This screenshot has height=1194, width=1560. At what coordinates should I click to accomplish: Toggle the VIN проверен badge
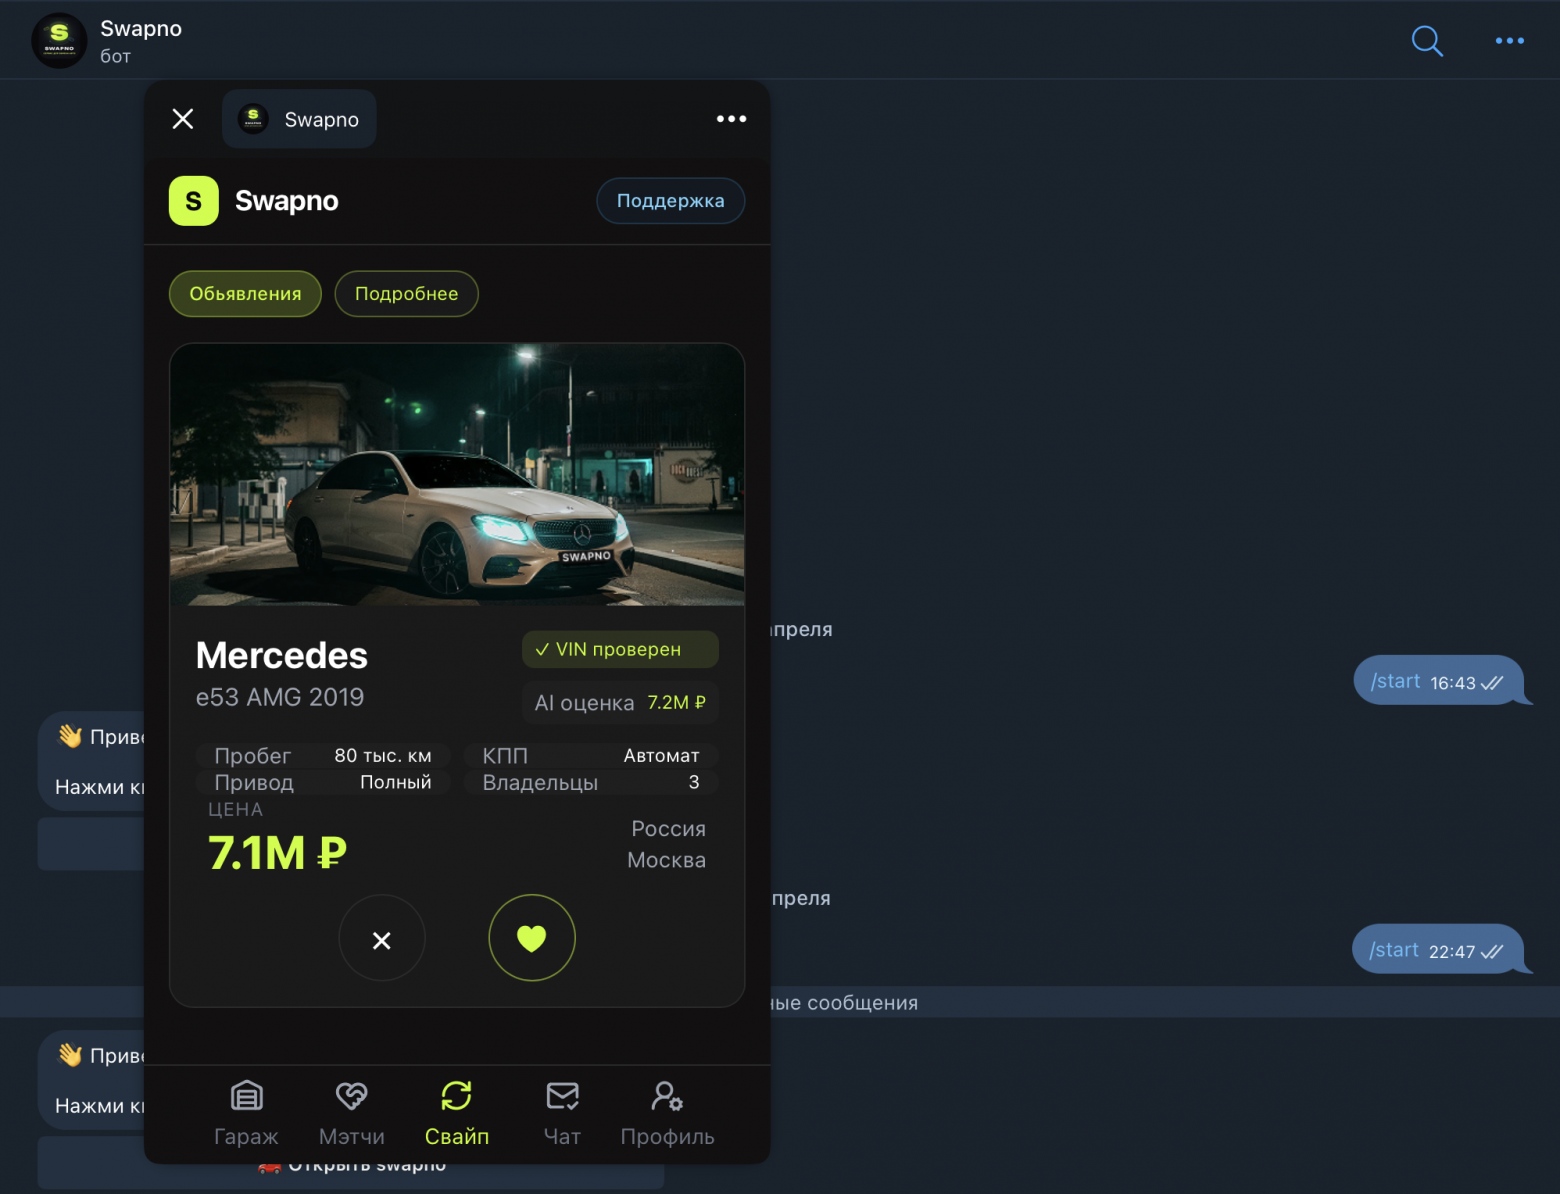pyautogui.click(x=619, y=649)
